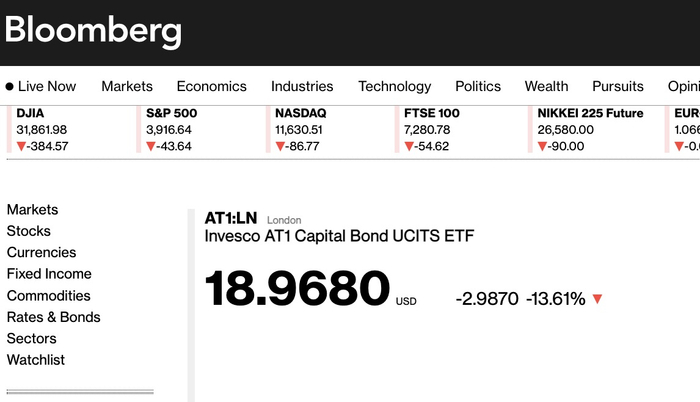Click the red down arrow under S&P 500
Screen dimensions: 700x402
151,147
